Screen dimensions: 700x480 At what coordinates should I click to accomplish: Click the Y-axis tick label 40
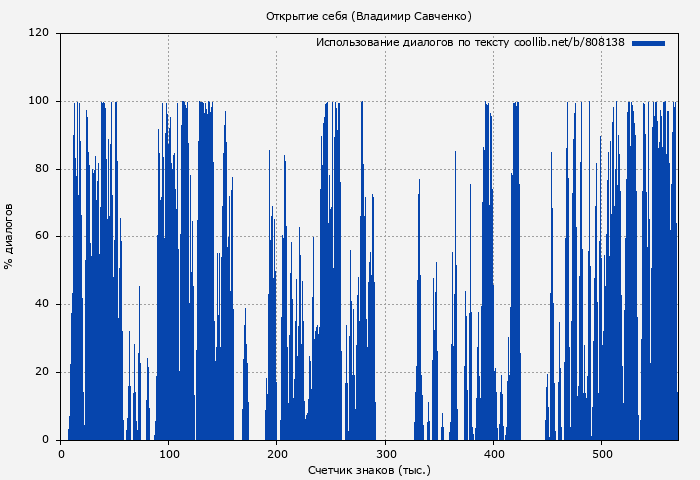click(42, 305)
